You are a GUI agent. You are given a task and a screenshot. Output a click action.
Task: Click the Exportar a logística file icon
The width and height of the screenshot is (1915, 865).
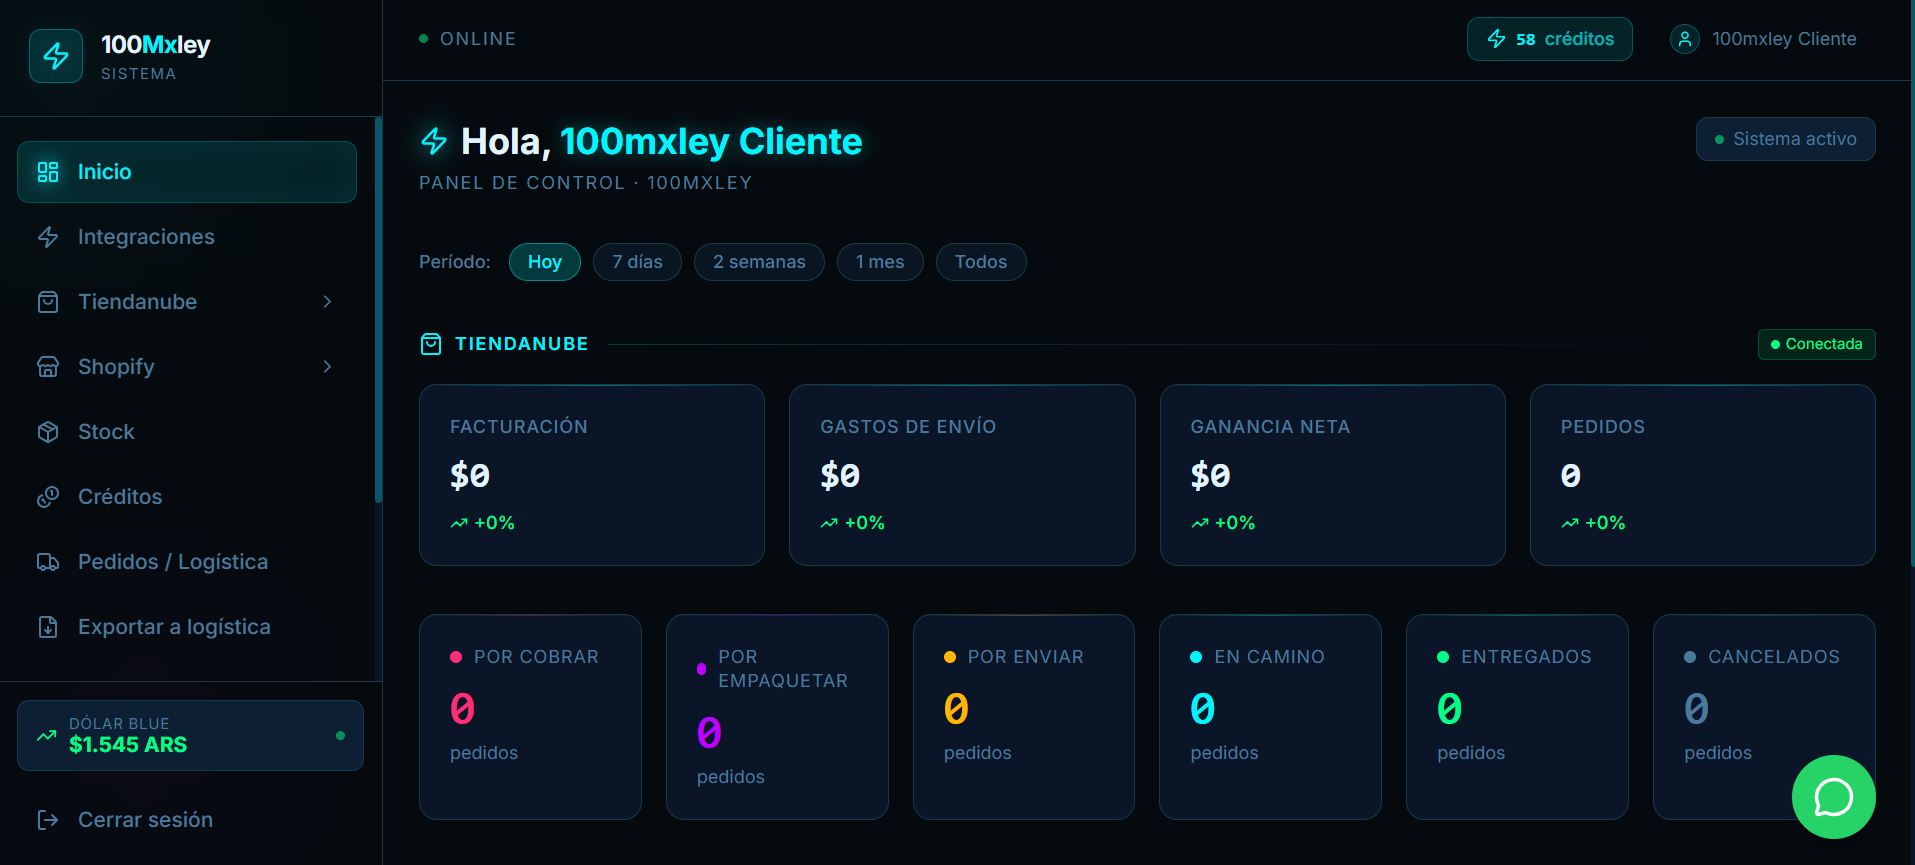pyautogui.click(x=48, y=627)
